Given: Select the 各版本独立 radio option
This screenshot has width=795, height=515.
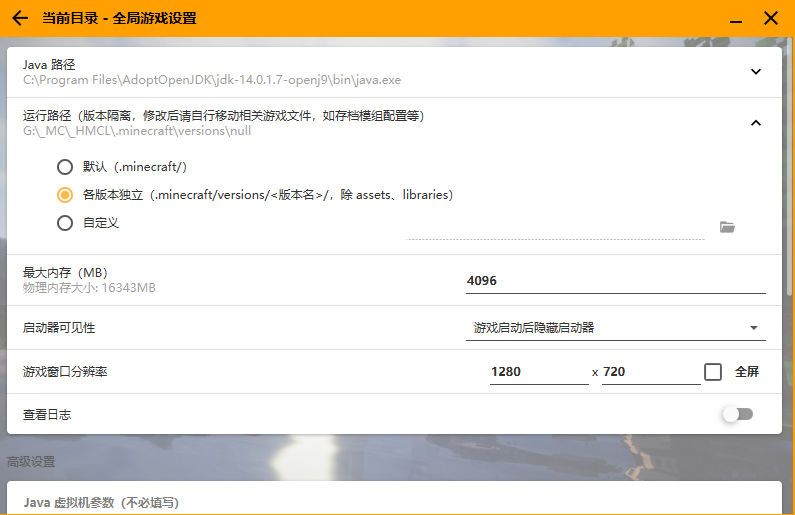Looking at the screenshot, I should (65, 195).
